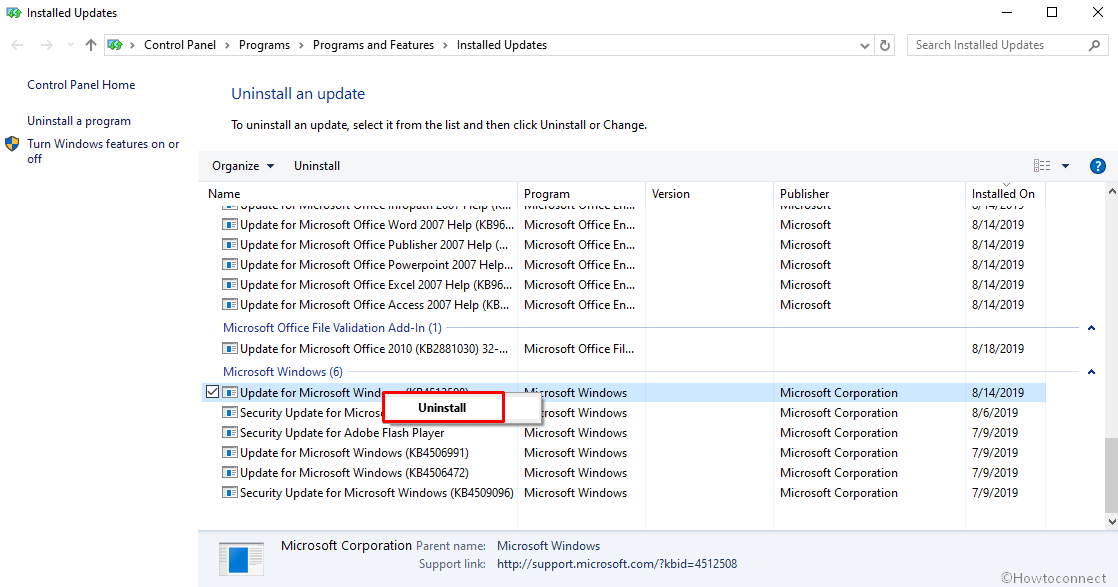Screen dimensions: 1118x587
Task: Refresh the Installed Updates list
Action: [x=885, y=45]
